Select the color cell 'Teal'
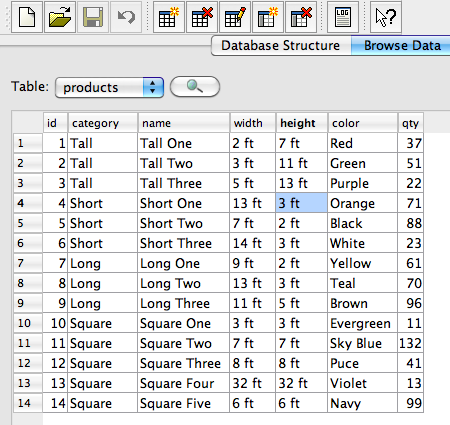Image resolution: width=450 pixels, height=425 pixels. pos(363,283)
